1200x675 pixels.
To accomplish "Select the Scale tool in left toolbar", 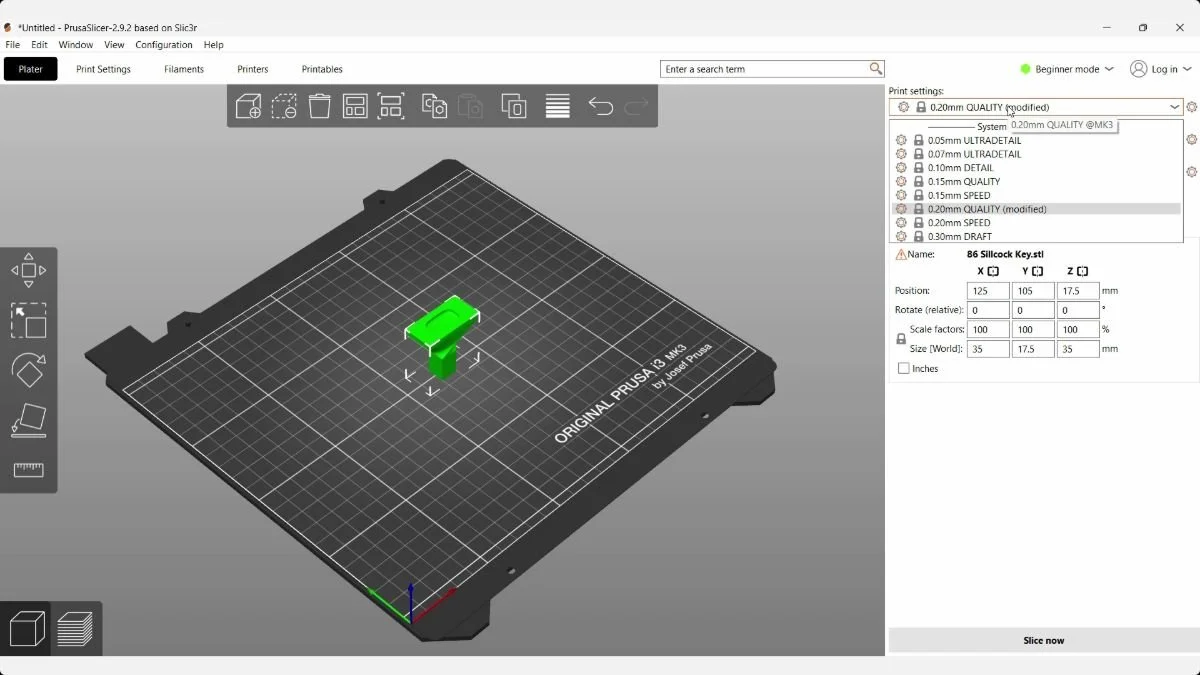I will pos(29,320).
